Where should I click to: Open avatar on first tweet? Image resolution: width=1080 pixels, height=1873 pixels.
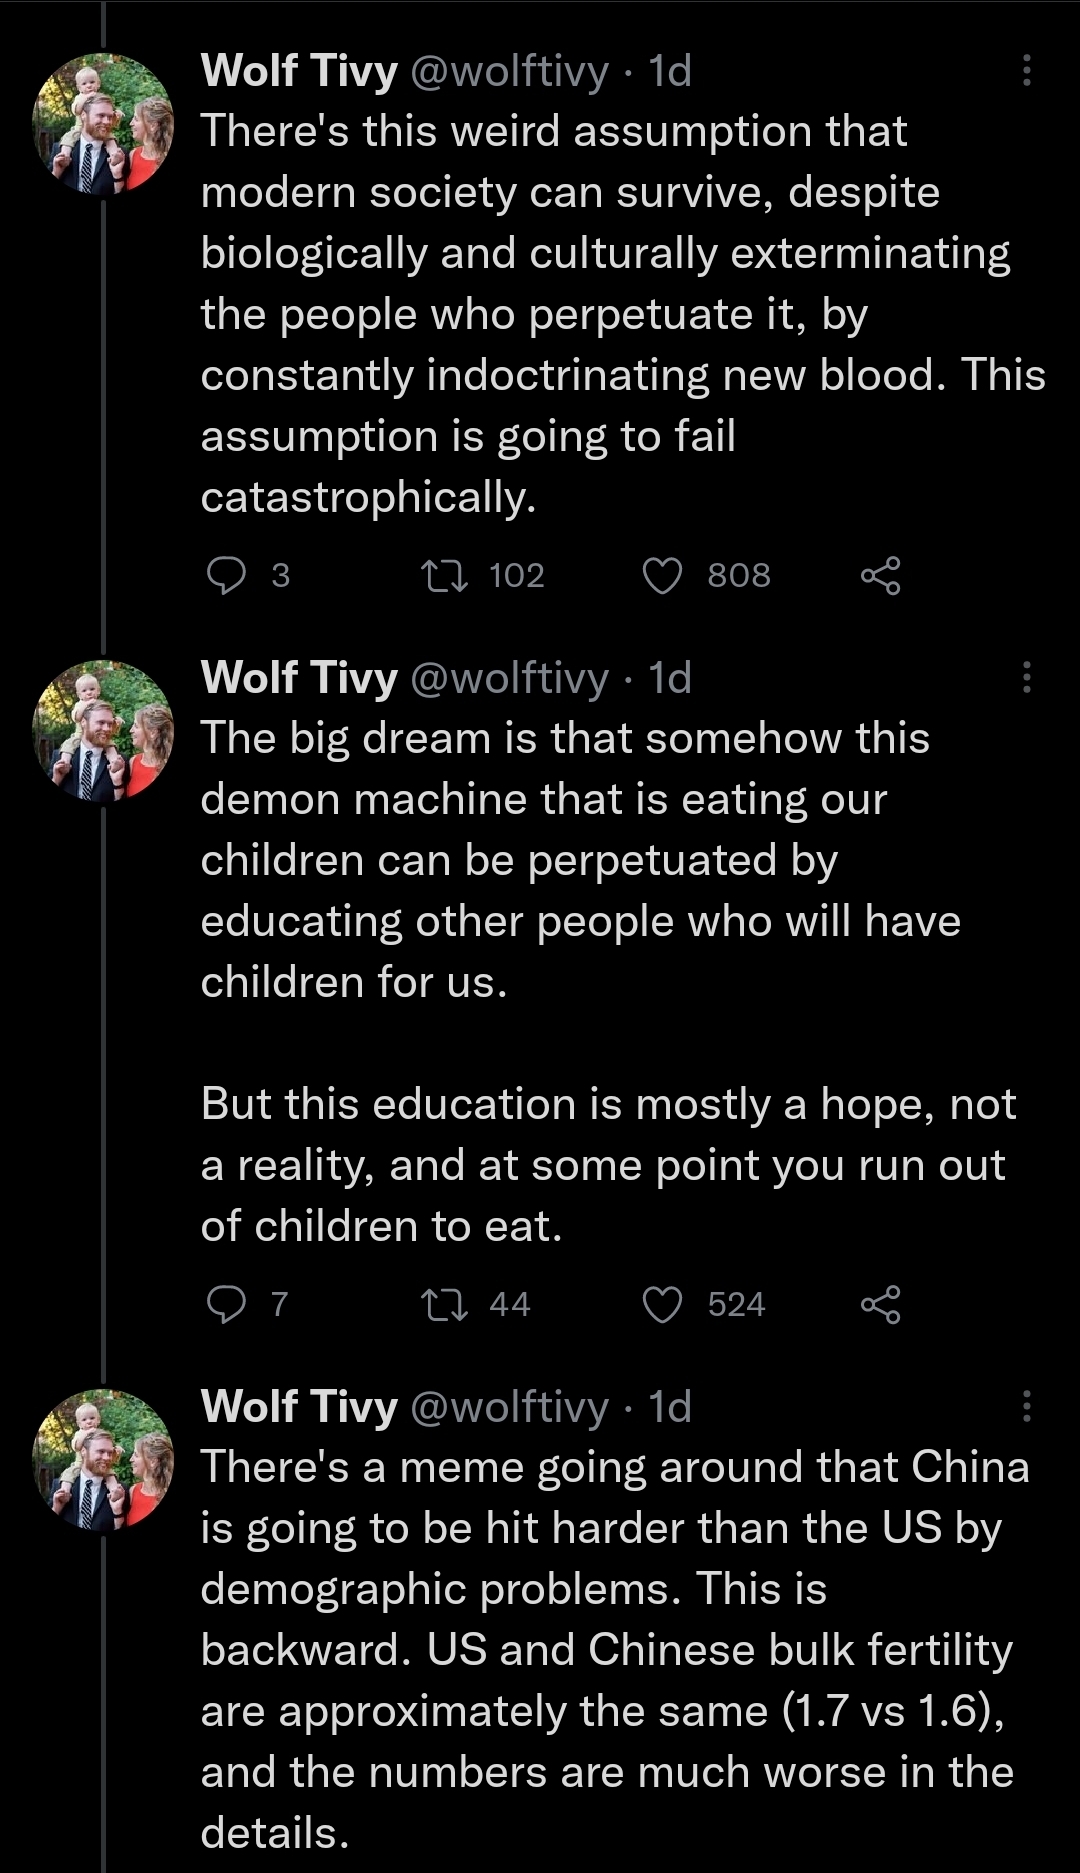103,123
